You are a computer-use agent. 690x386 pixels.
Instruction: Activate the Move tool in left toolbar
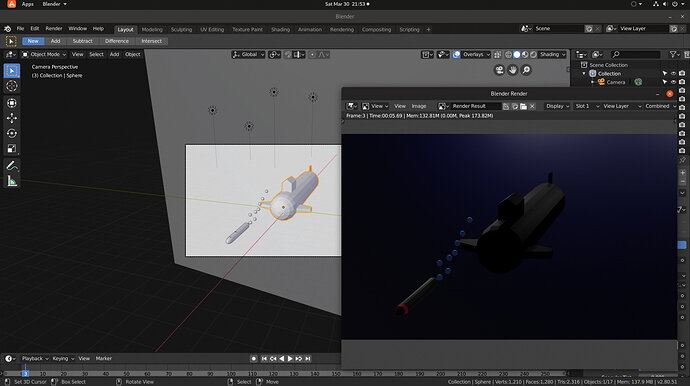[12, 118]
